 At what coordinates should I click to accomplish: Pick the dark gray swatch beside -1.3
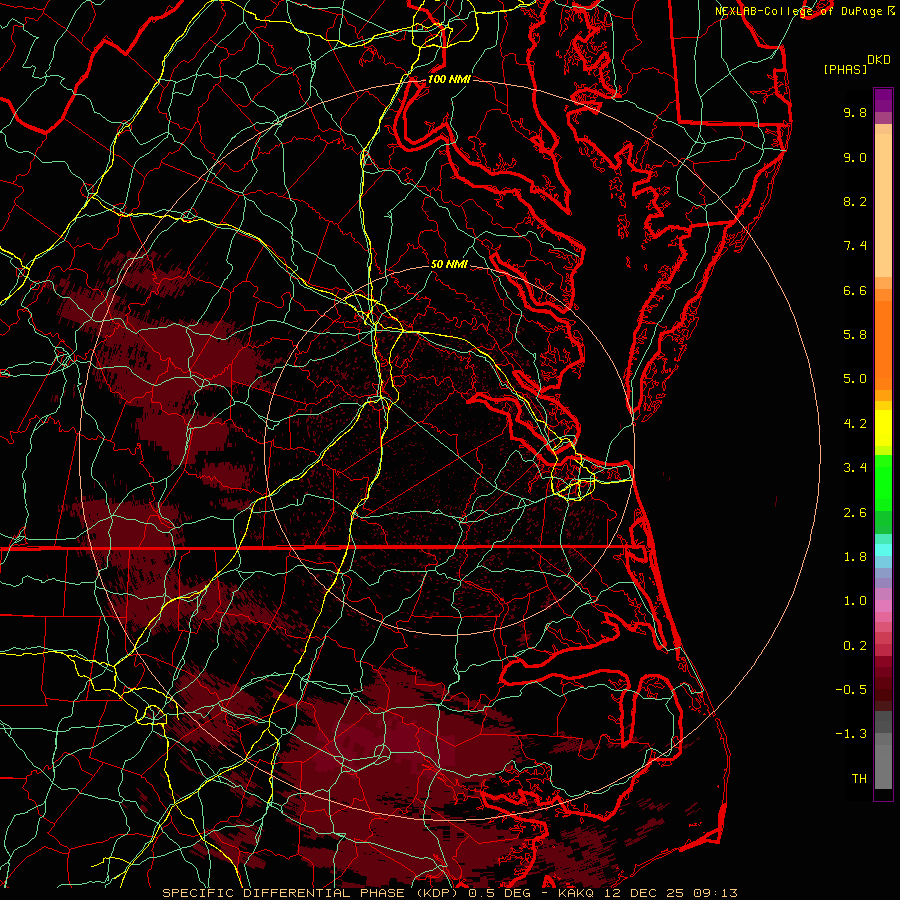(883, 722)
